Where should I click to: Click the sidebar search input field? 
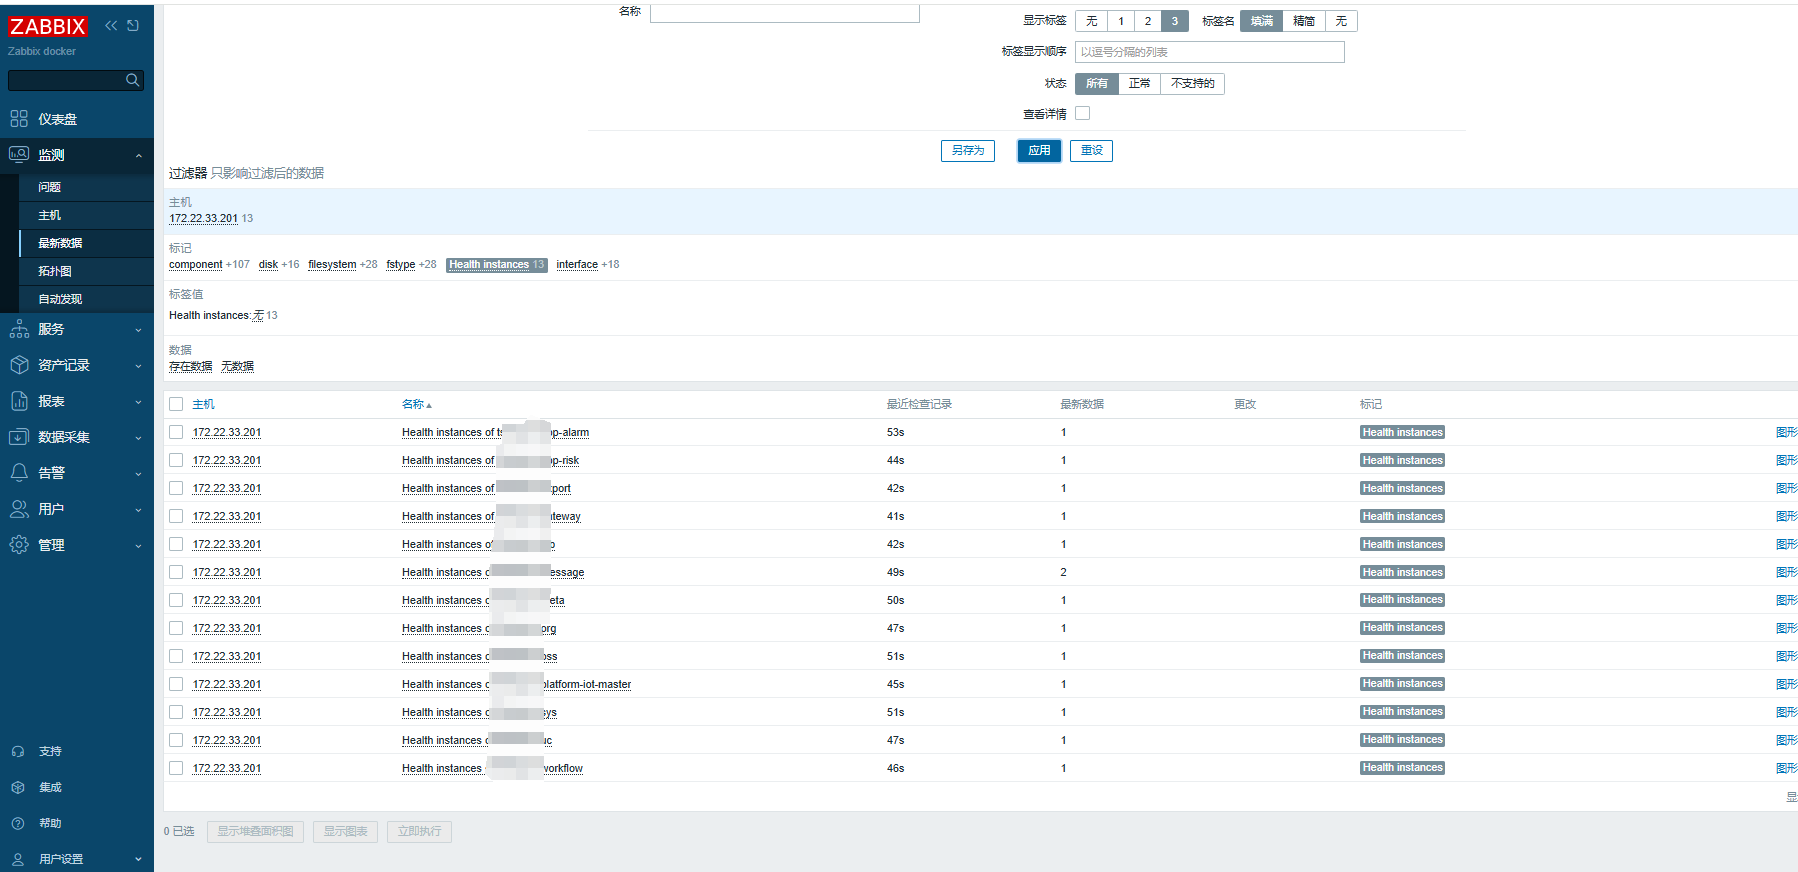point(67,80)
